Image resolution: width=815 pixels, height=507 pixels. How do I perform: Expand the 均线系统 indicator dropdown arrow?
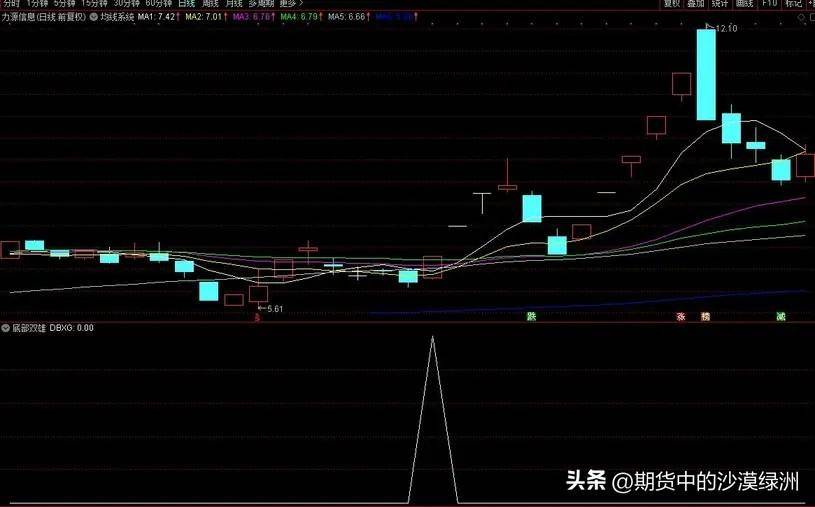coord(94,17)
